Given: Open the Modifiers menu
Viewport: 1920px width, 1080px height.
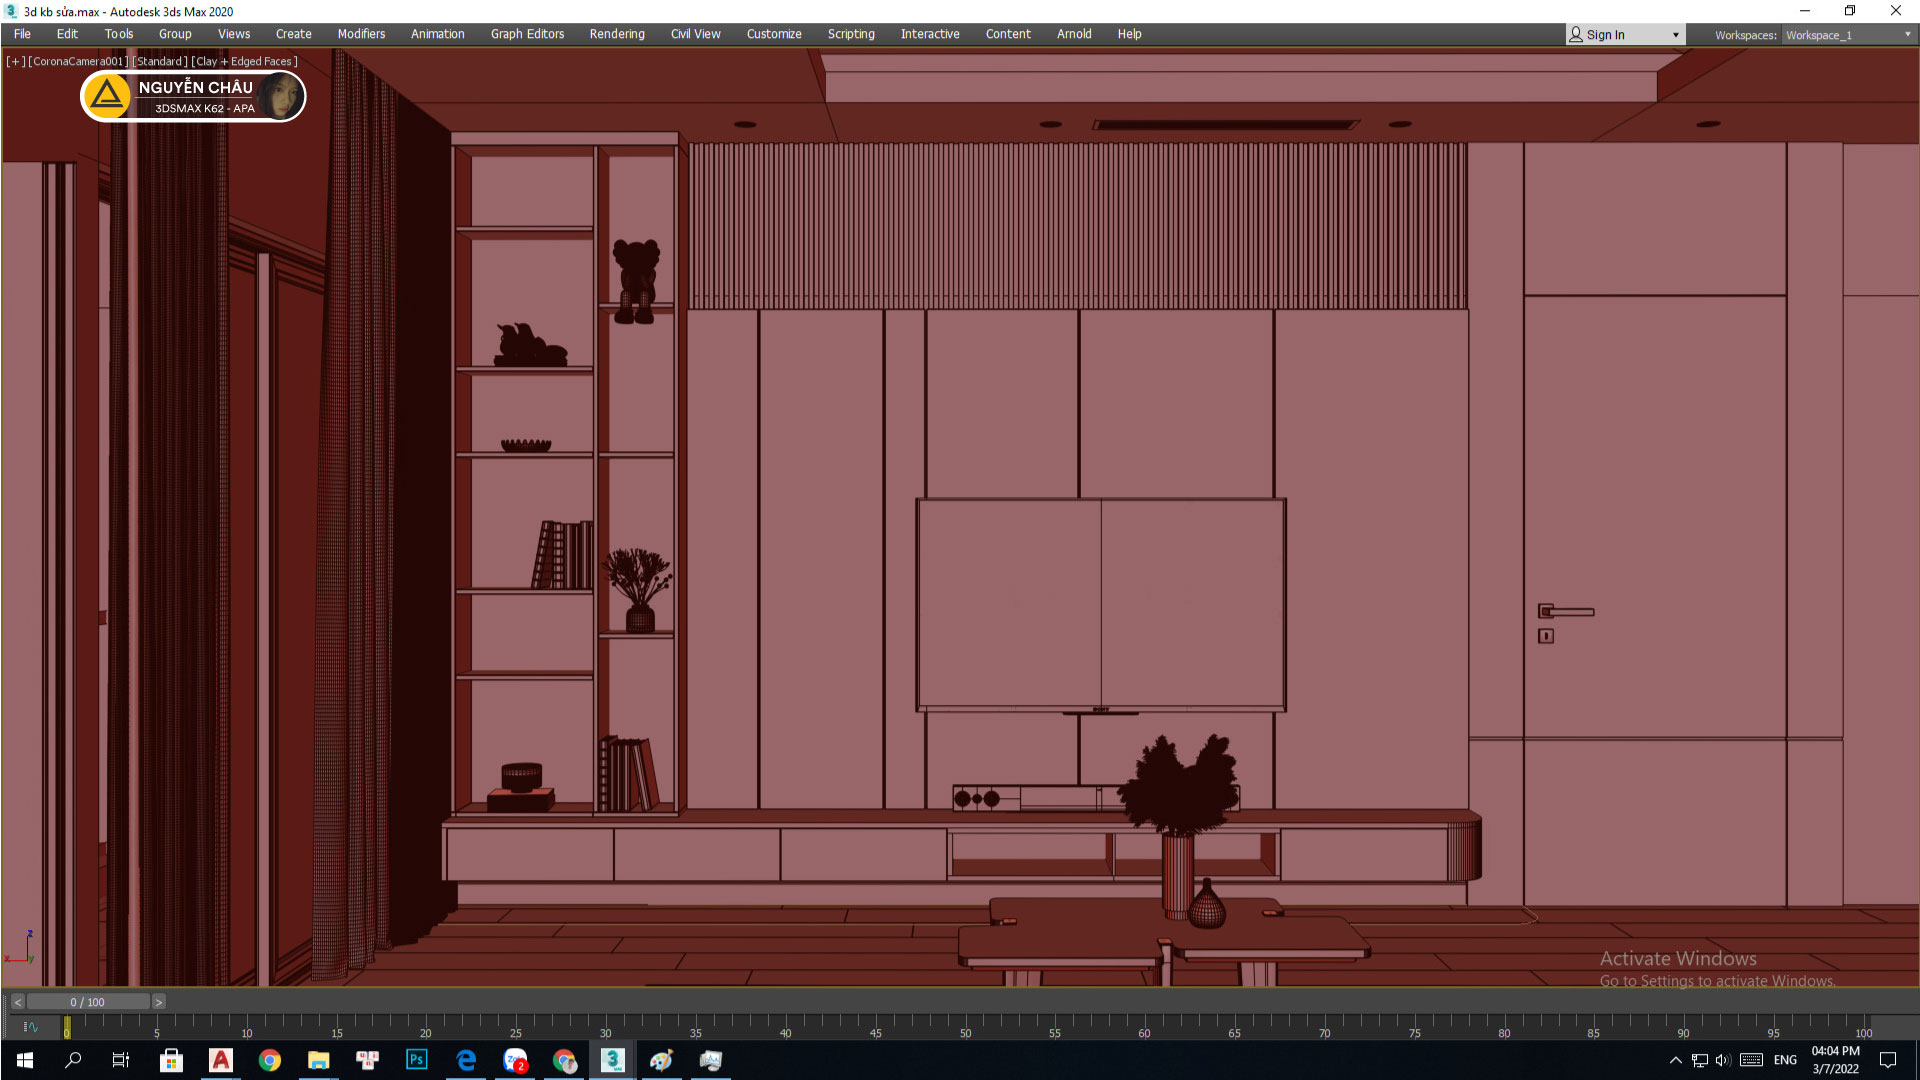Looking at the screenshot, I should [361, 34].
